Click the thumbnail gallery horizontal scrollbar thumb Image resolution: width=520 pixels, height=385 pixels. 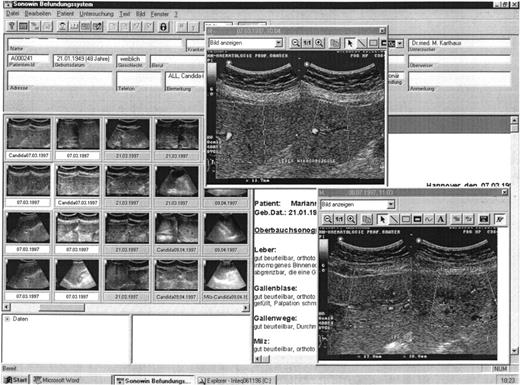[x=62, y=307]
